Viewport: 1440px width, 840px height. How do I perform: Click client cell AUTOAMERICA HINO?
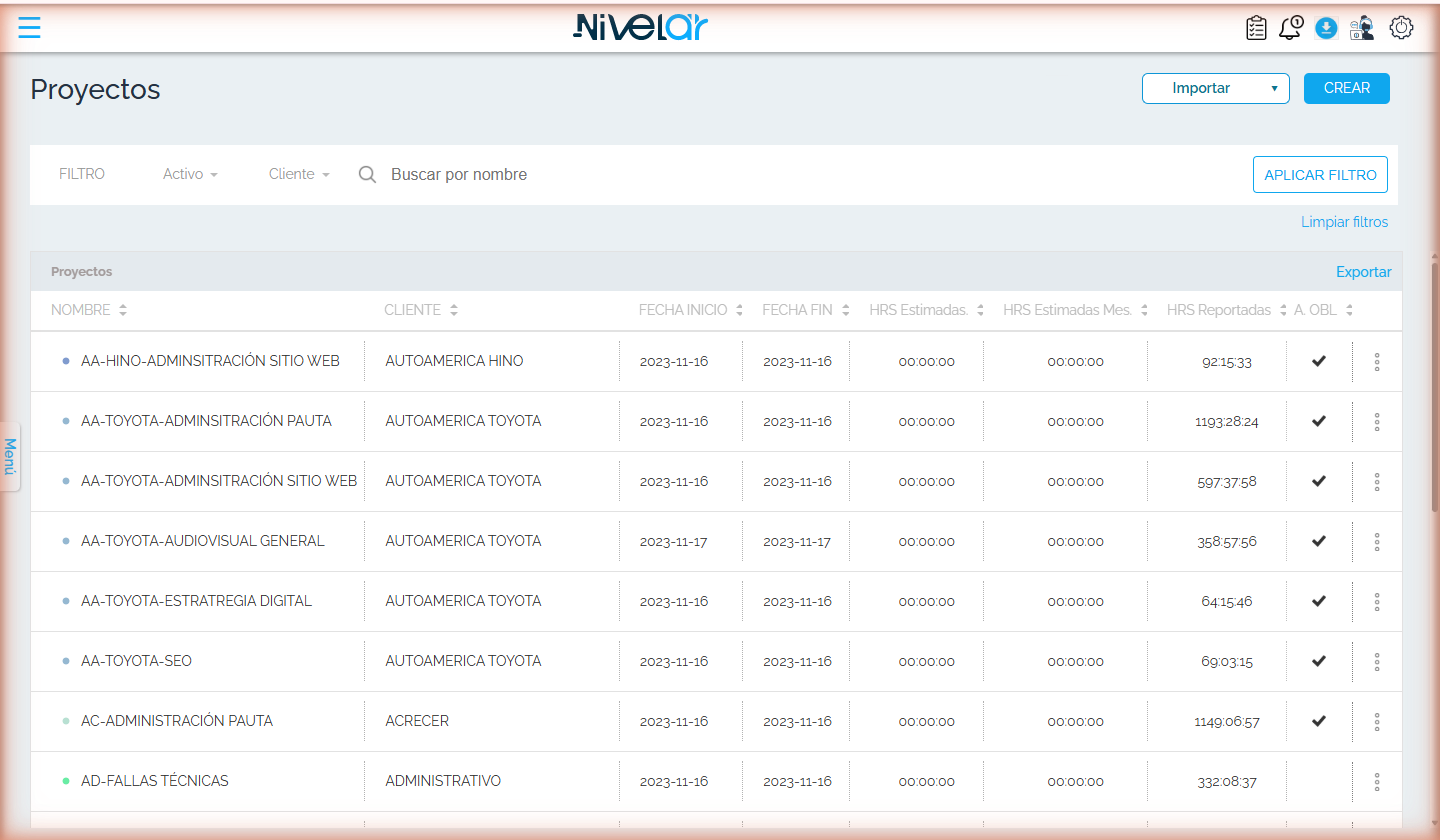click(454, 361)
